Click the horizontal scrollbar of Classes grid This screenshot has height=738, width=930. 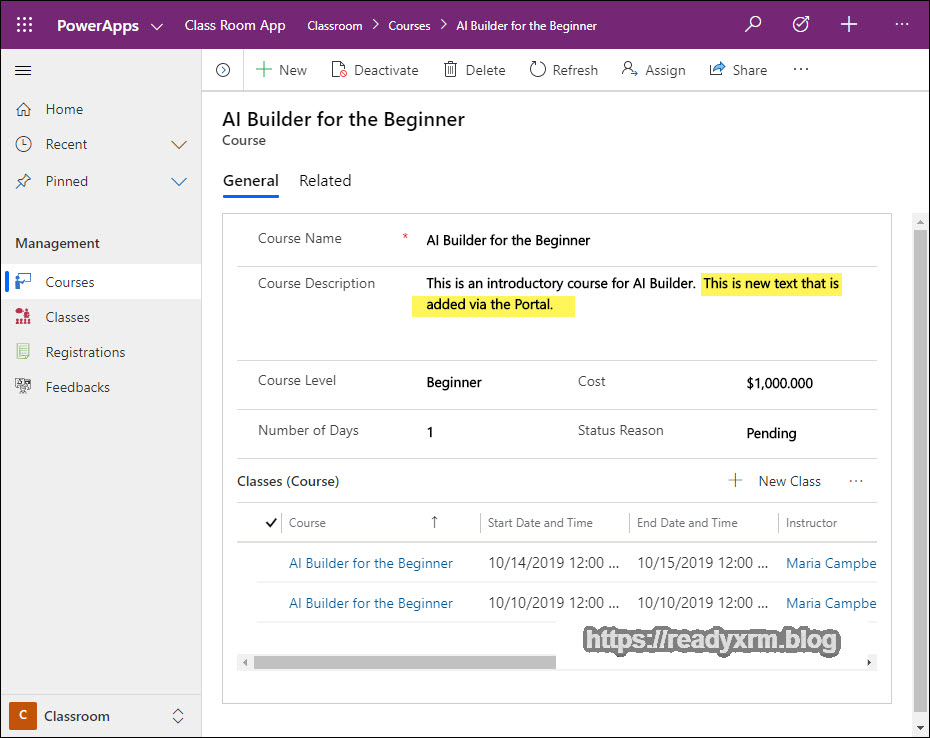405,662
